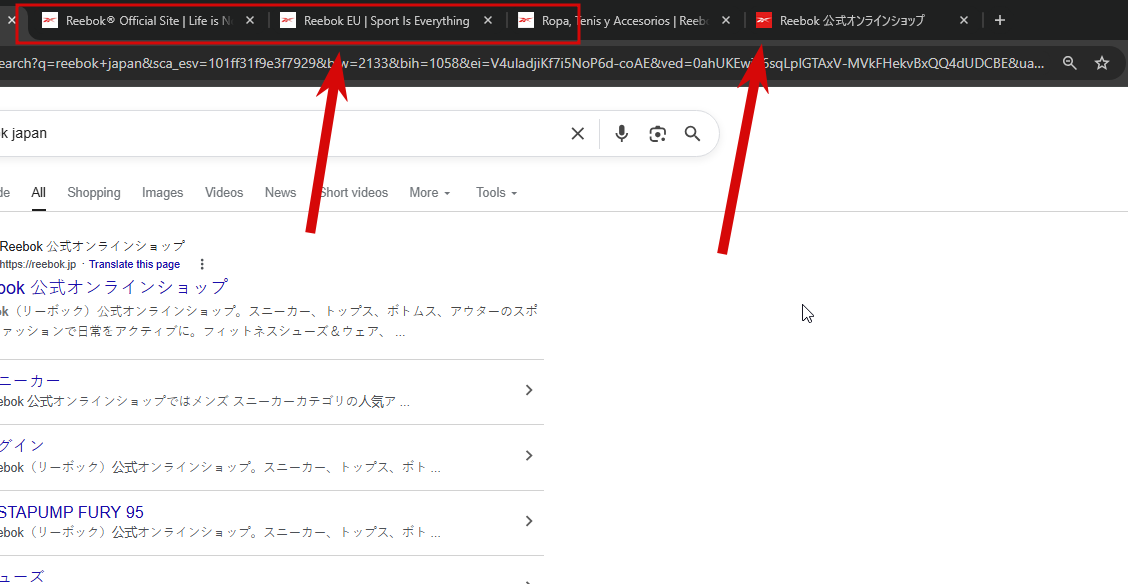The width and height of the screenshot is (1128, 584).
Task: Open the ログイン sitelink
Action: point(22,446)
